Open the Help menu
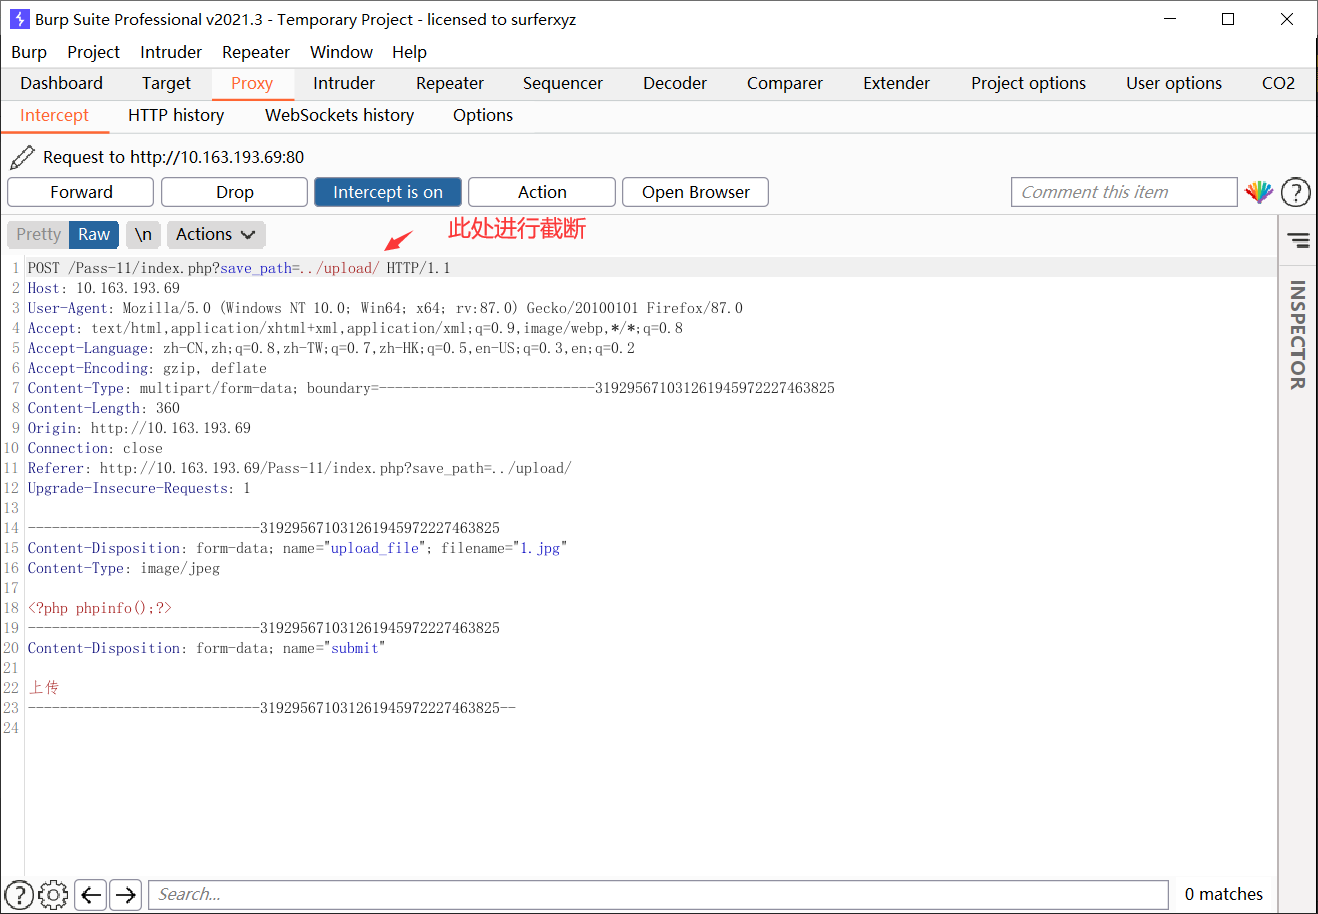Screen dimensions: 1318x914 point(409,52)
